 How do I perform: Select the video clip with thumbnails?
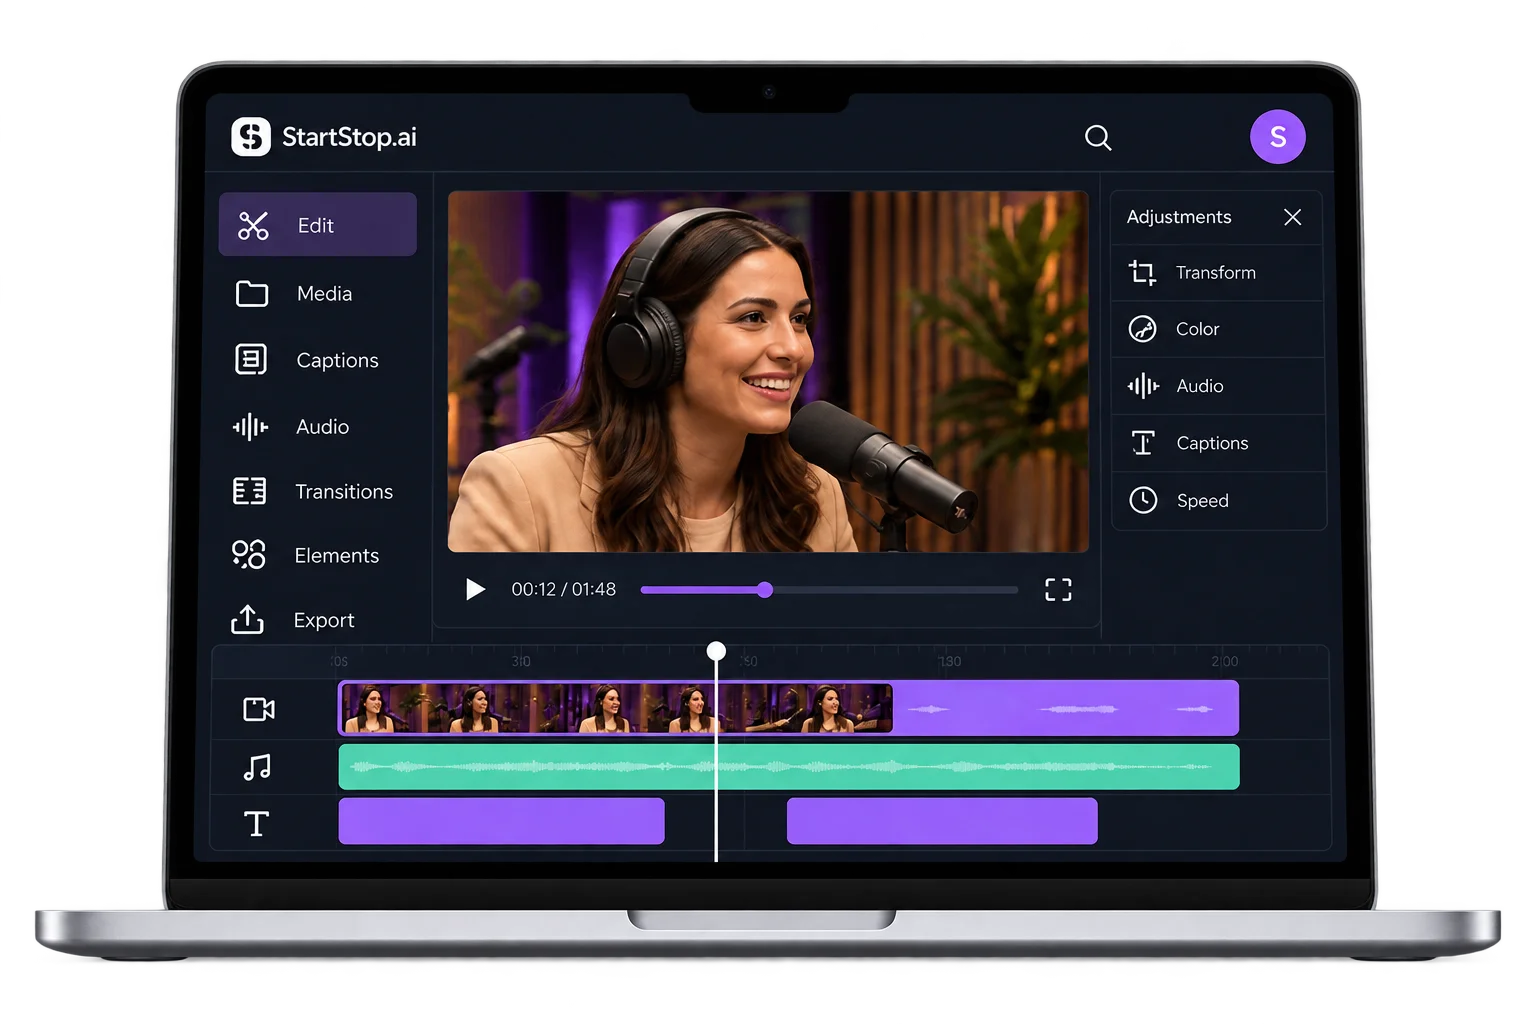pos(616,708)
